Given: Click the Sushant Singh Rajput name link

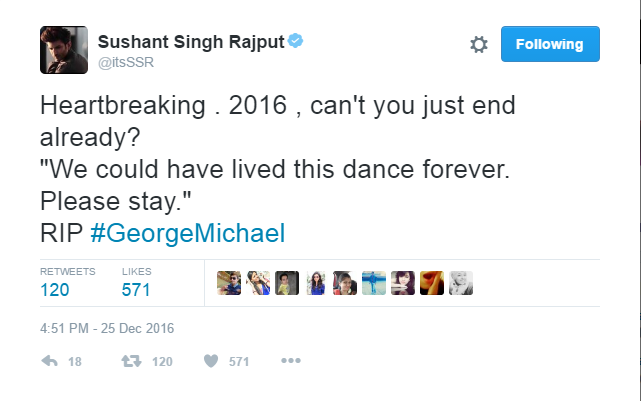Looking at the screenshot, I should tap(190, 43).
